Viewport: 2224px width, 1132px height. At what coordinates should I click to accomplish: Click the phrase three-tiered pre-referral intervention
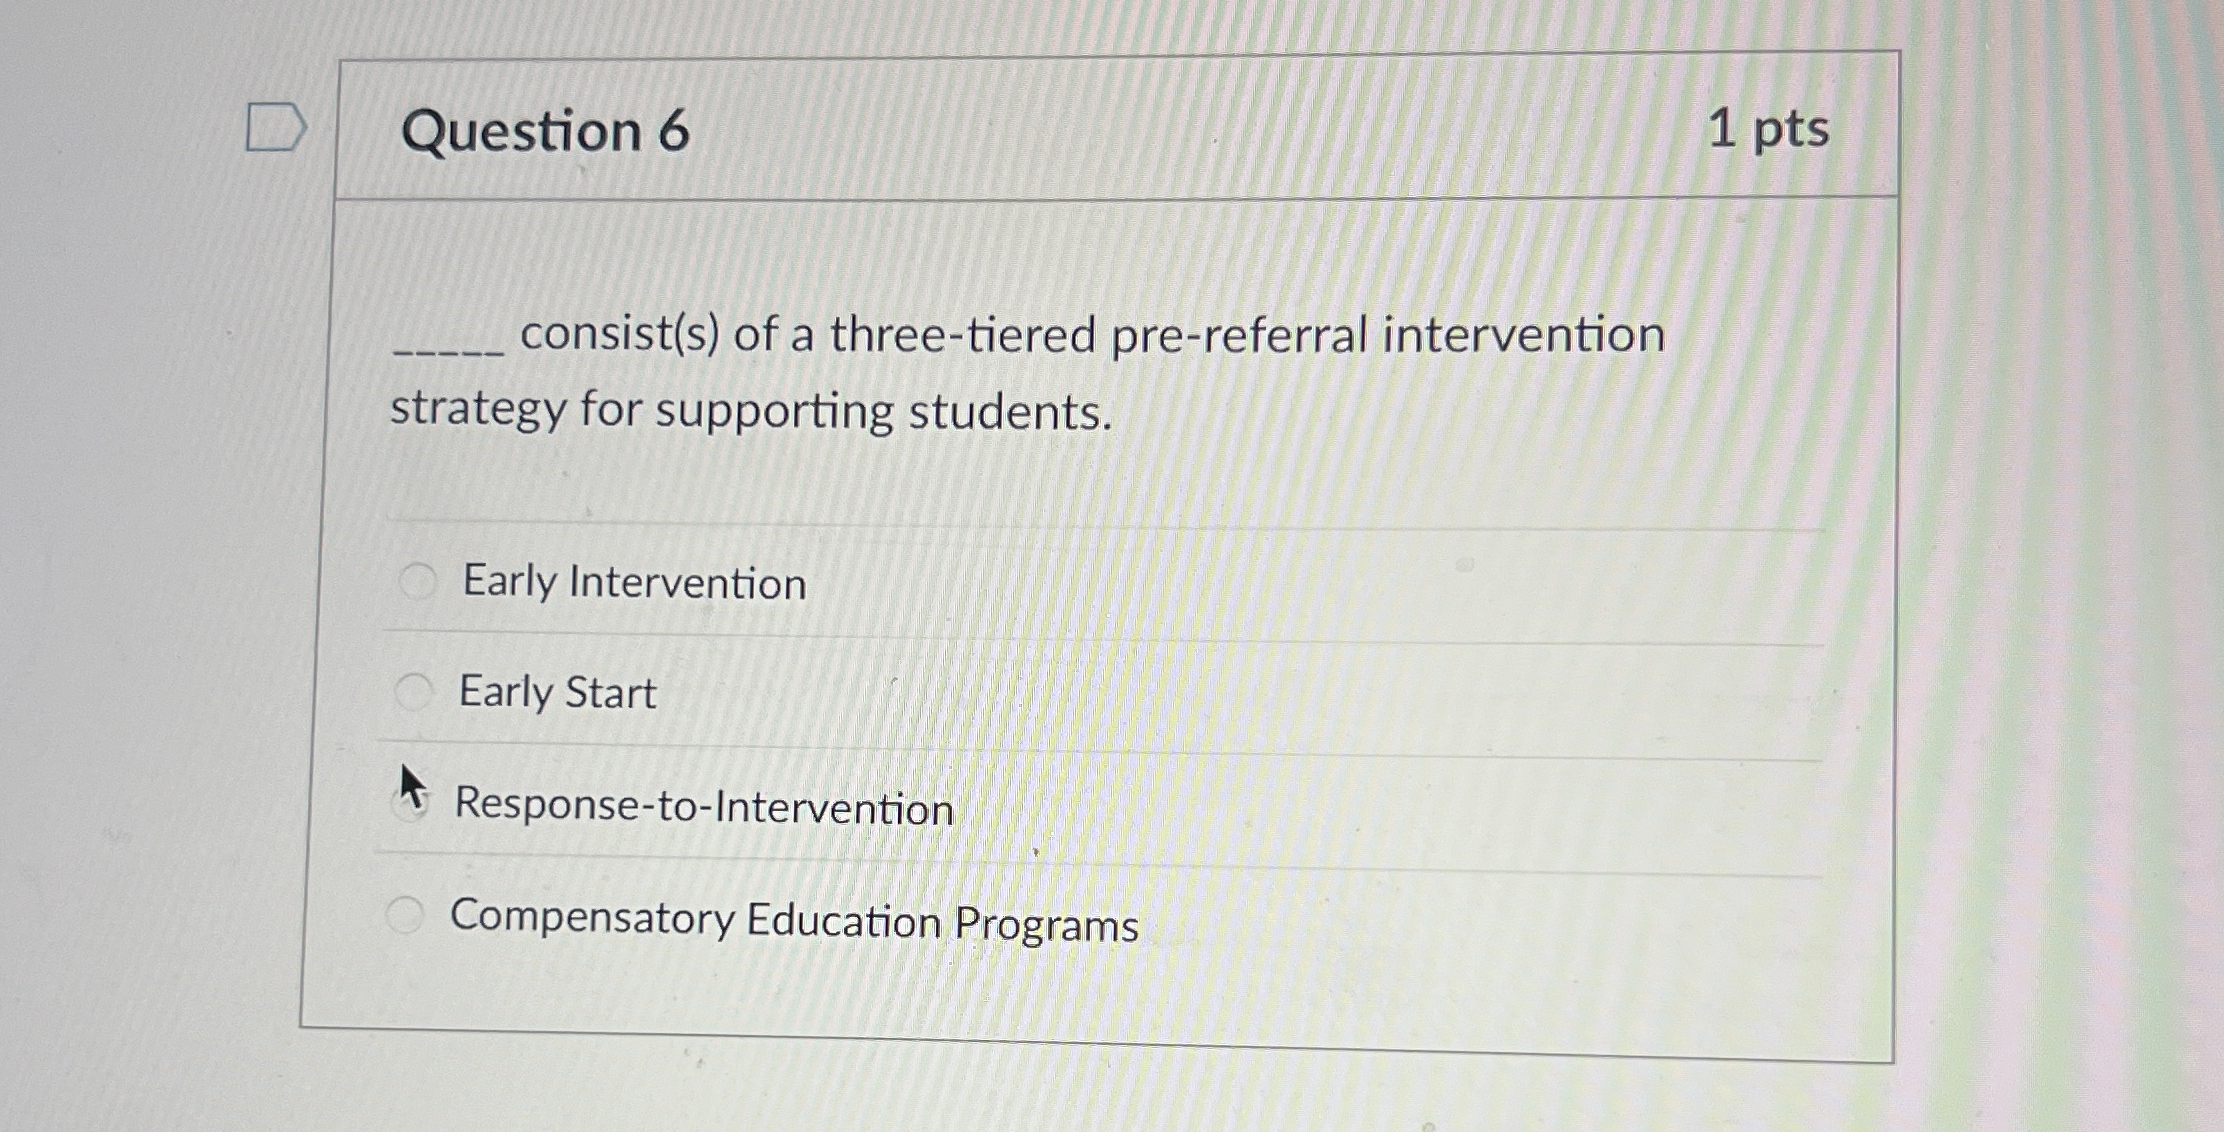pyautogui.click(x=1246, y=335)
